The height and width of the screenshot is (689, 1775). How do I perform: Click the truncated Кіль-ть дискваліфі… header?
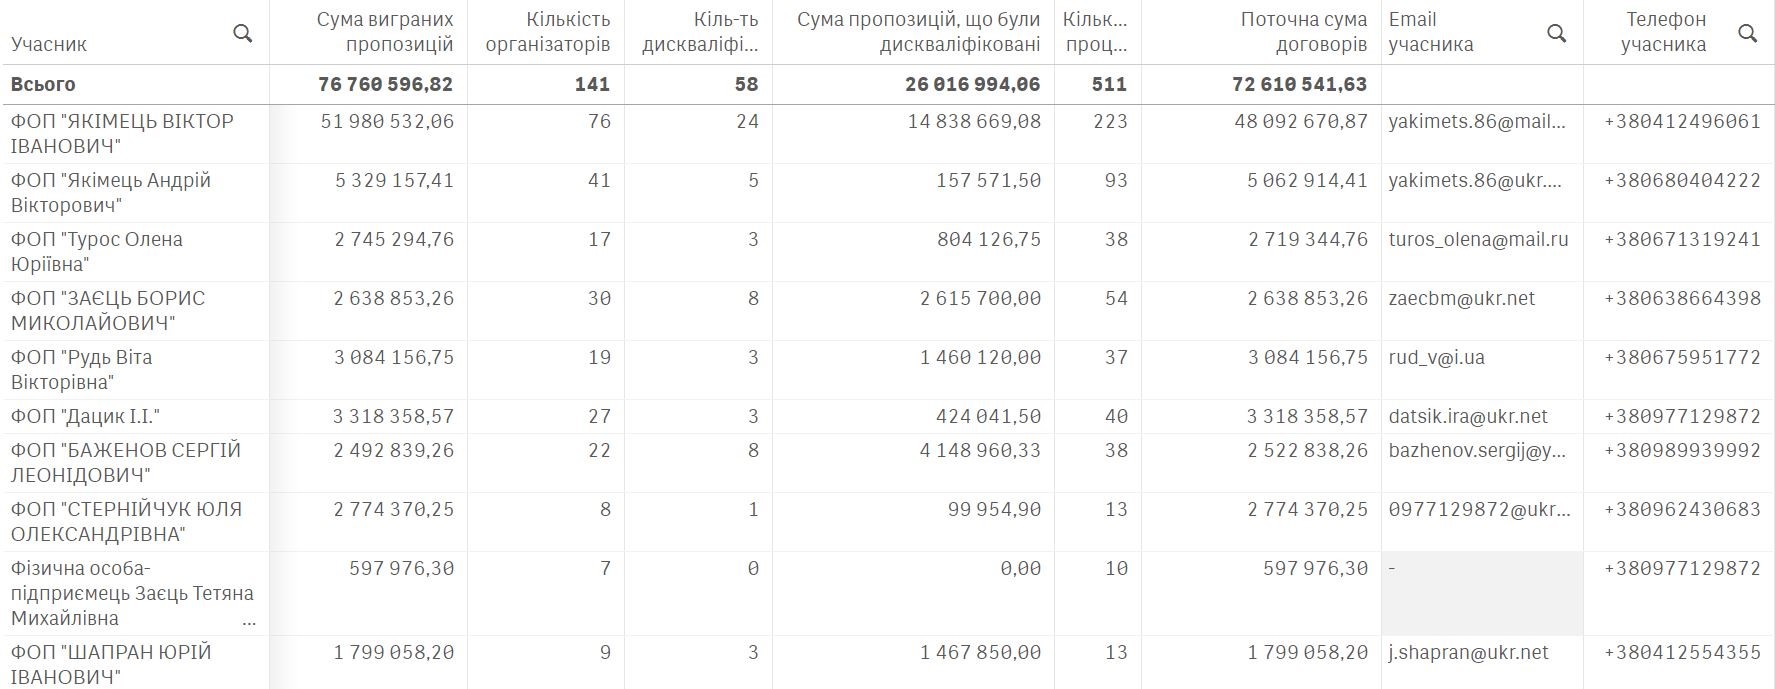click(699, 32)
